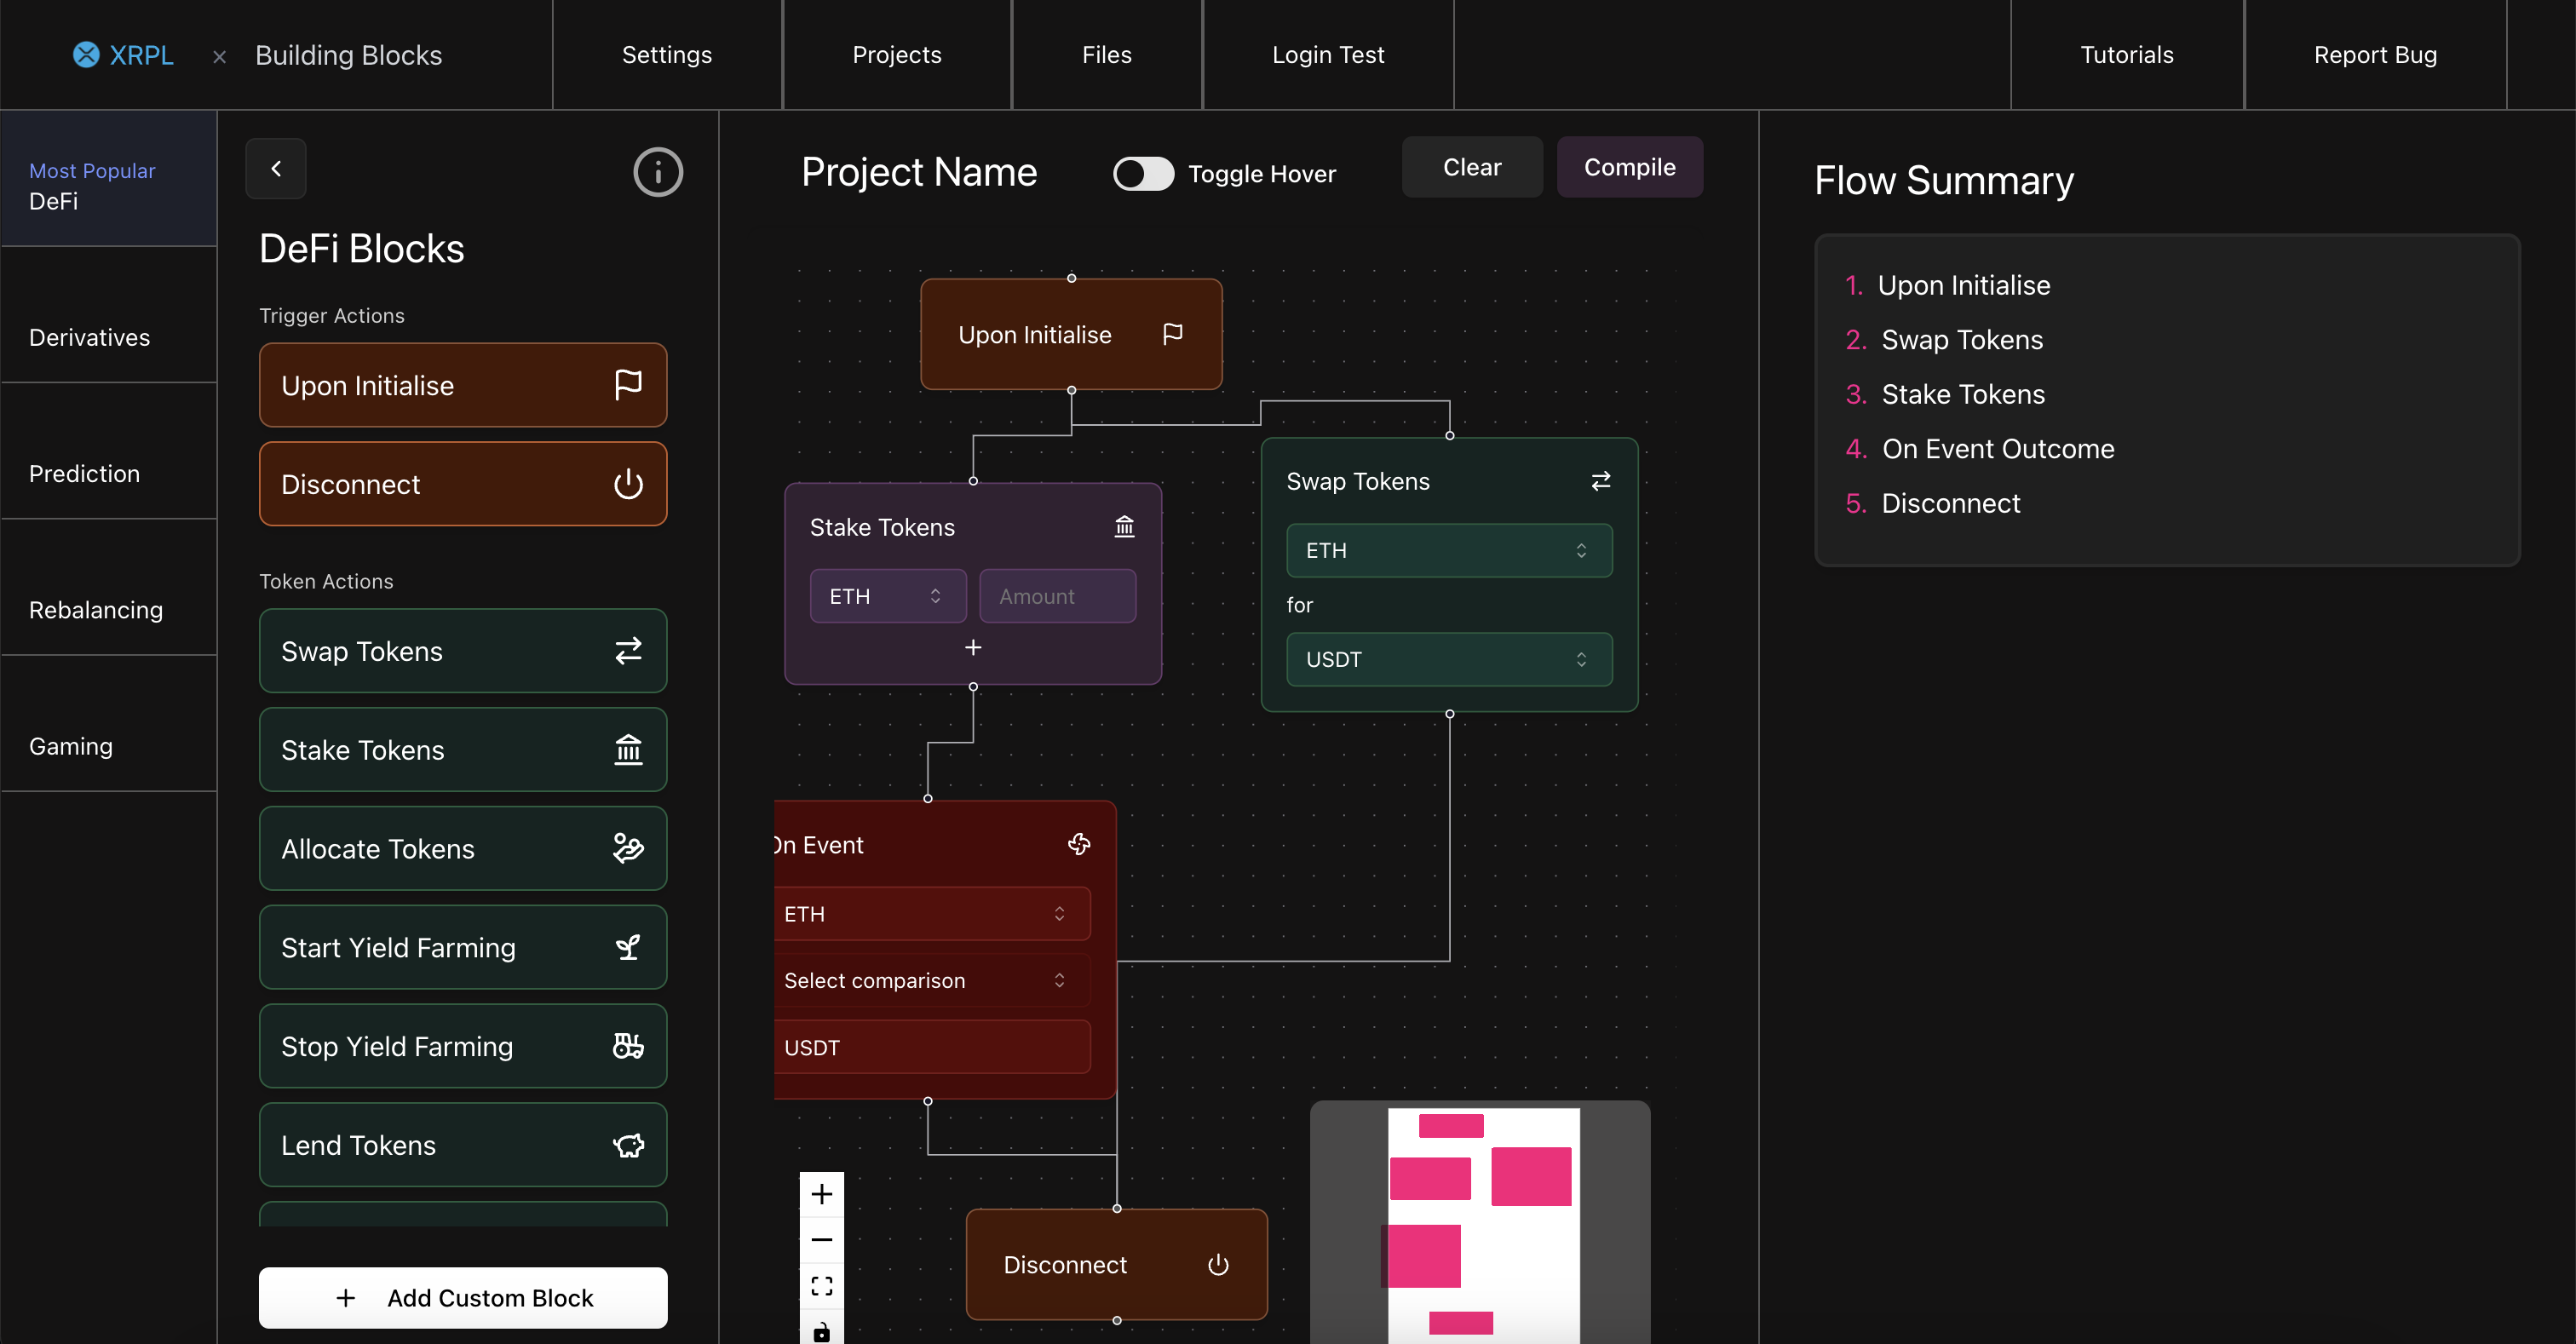Open the Projects menu tab

pyautogui.click(x=896, y=55)
